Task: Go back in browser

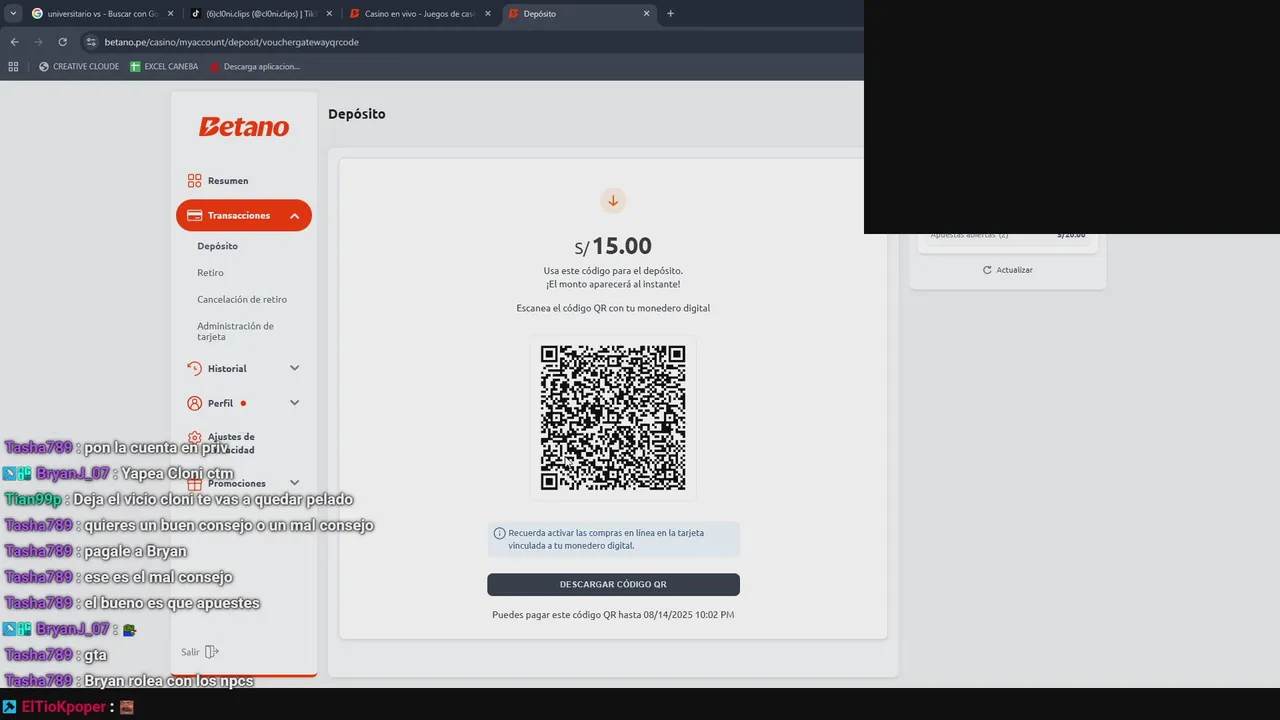Action: coord(14,42)
